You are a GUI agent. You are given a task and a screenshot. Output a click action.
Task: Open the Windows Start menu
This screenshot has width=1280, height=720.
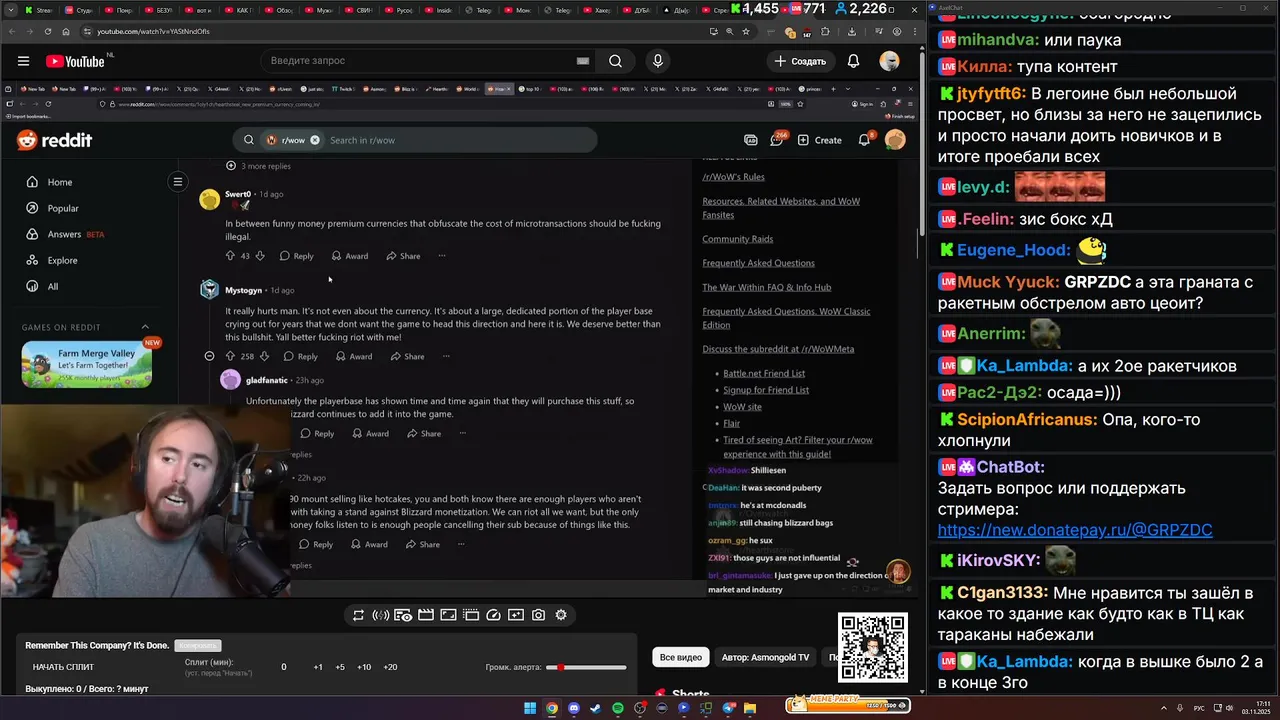click(530, 708)
